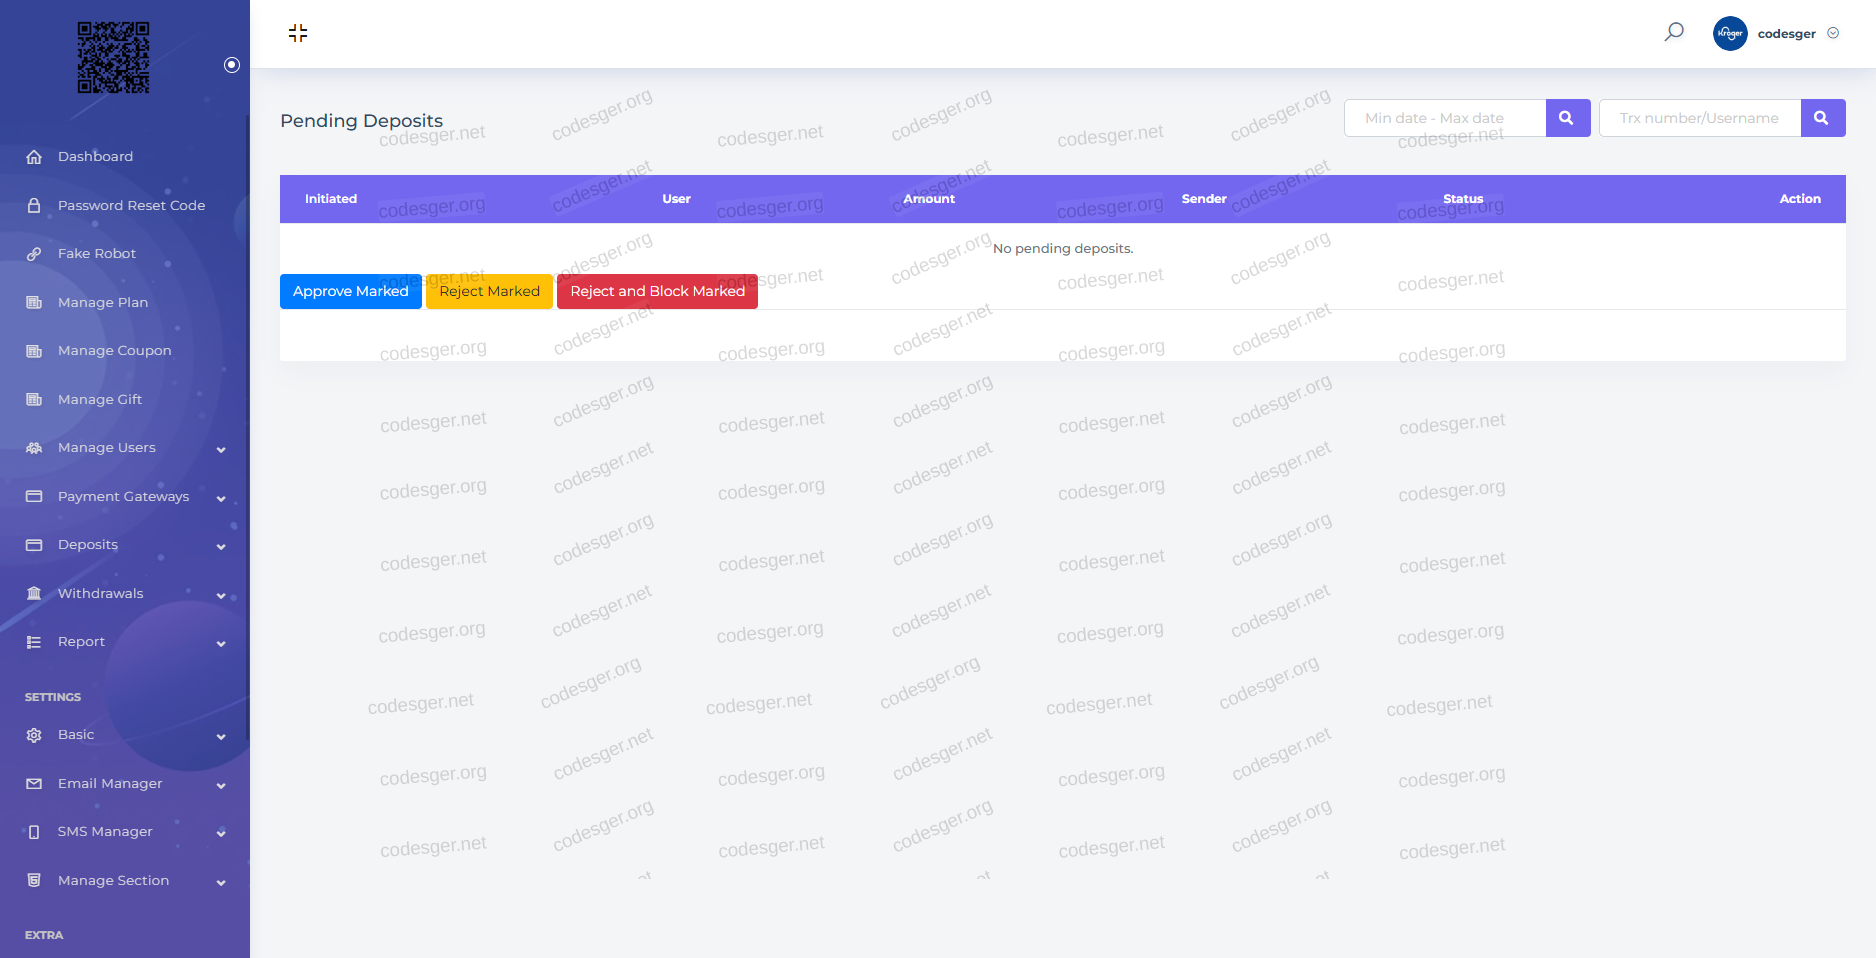This screenshot has width=1876, height=958.
Task: Open Manage Plan in sidebar
Action: [102, 302]
